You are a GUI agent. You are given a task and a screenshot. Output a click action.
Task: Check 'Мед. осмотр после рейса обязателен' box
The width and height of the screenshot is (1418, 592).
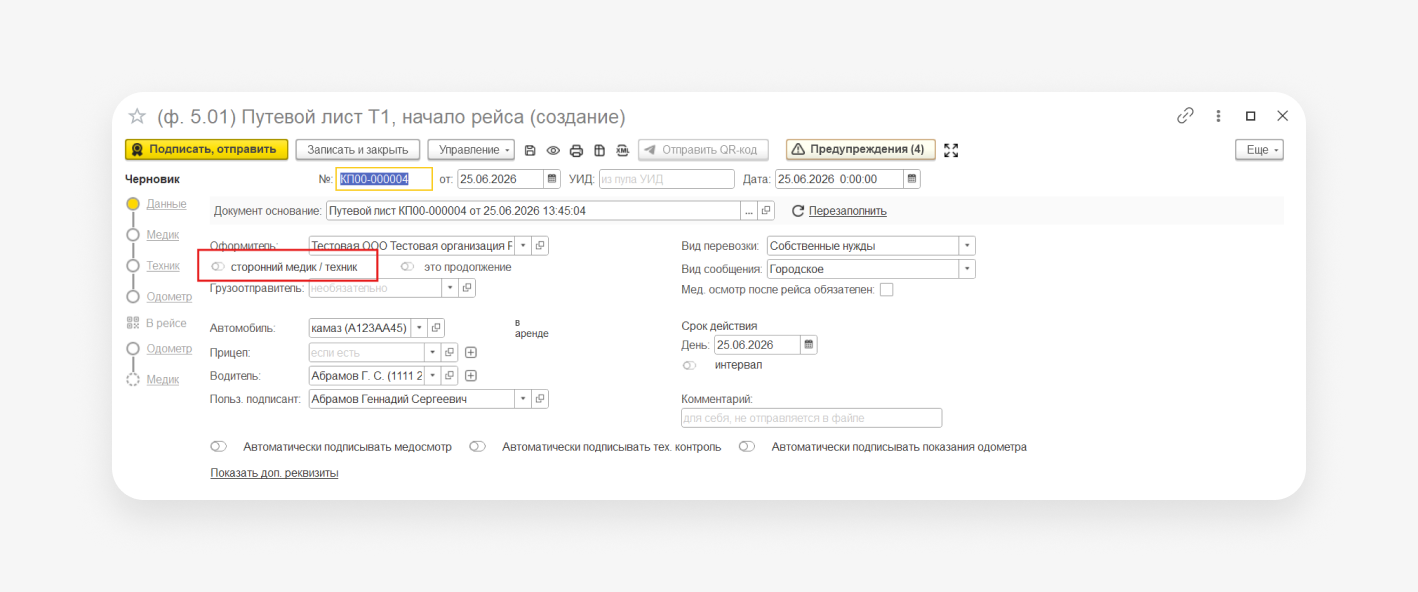(x=886, y=290)
